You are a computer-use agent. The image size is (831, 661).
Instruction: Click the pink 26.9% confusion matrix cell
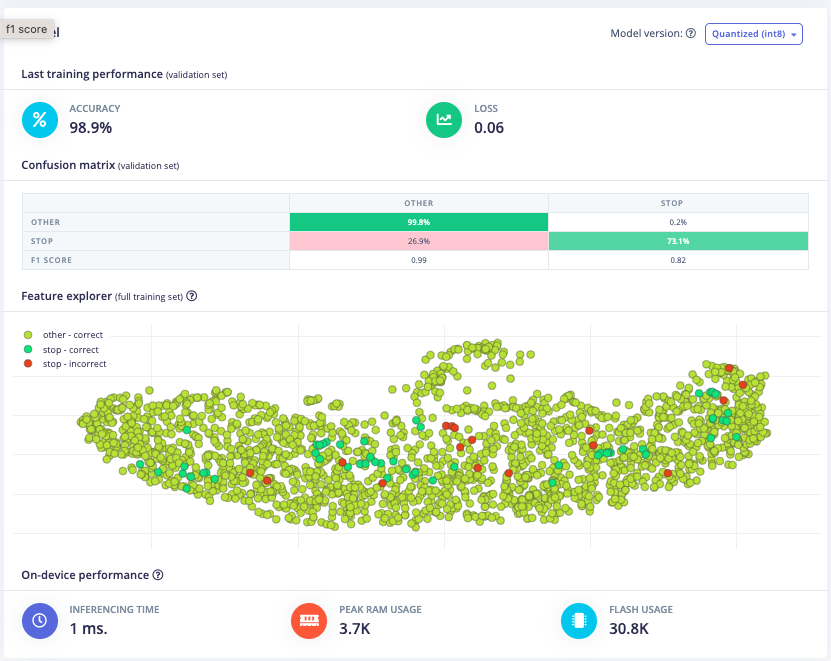tap(419, 241)
